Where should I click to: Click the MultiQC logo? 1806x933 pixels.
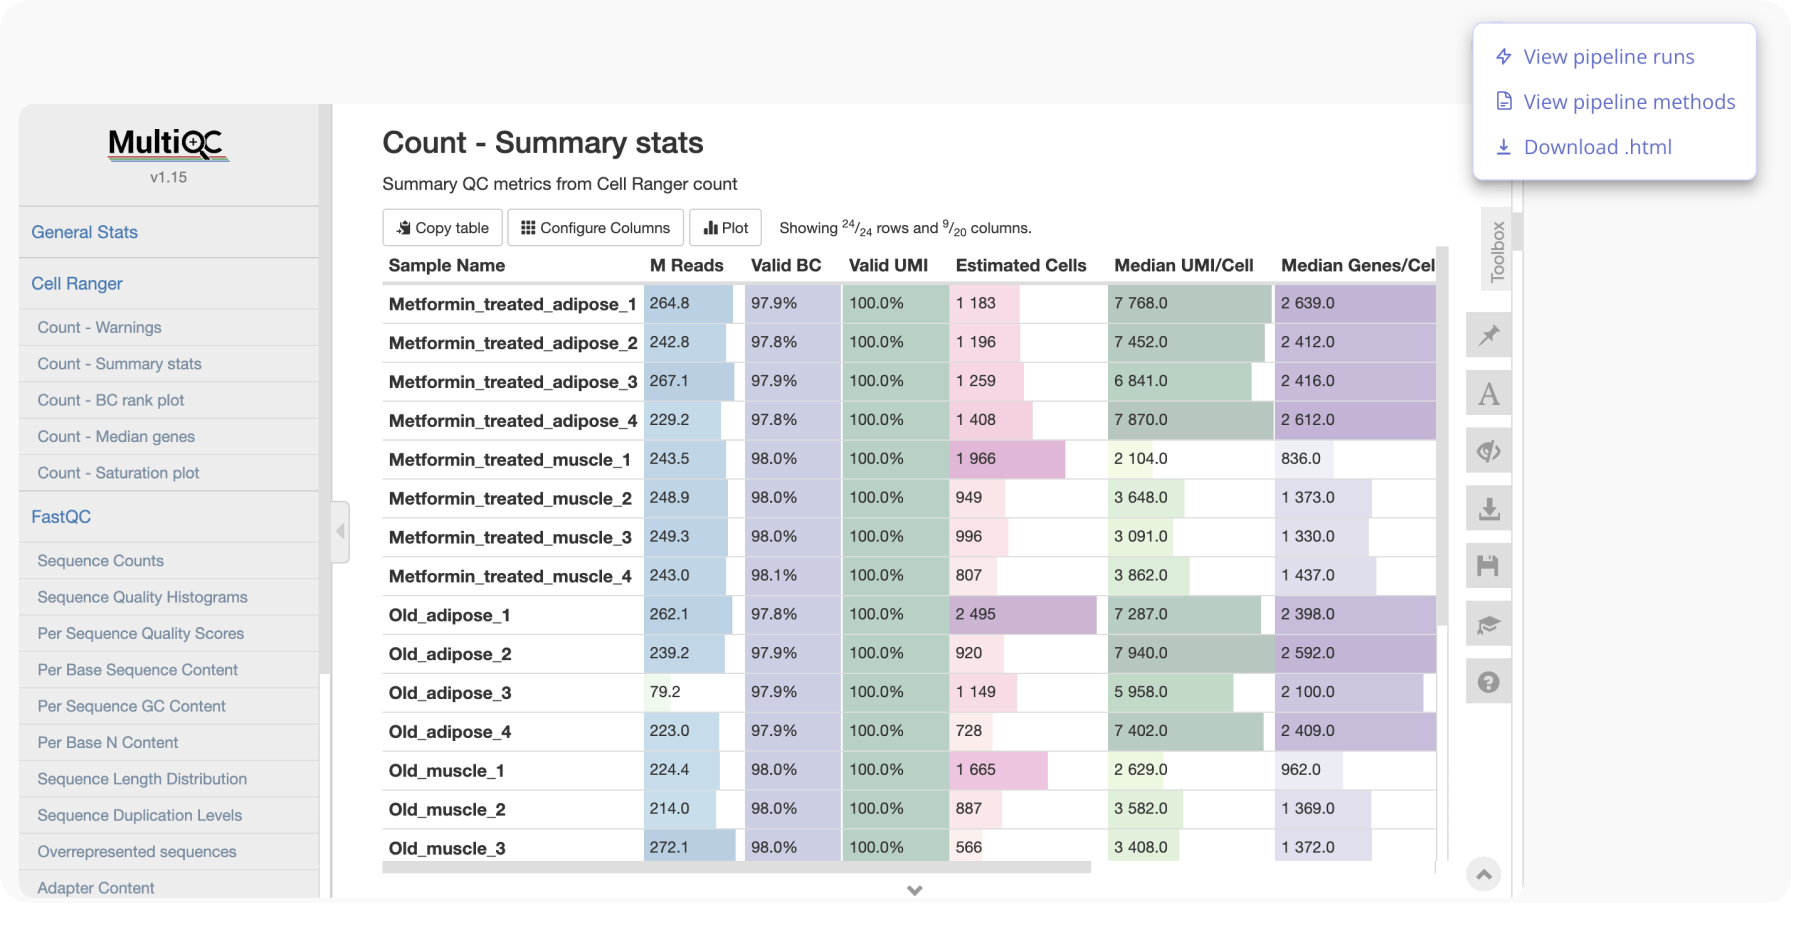[168, 144]
